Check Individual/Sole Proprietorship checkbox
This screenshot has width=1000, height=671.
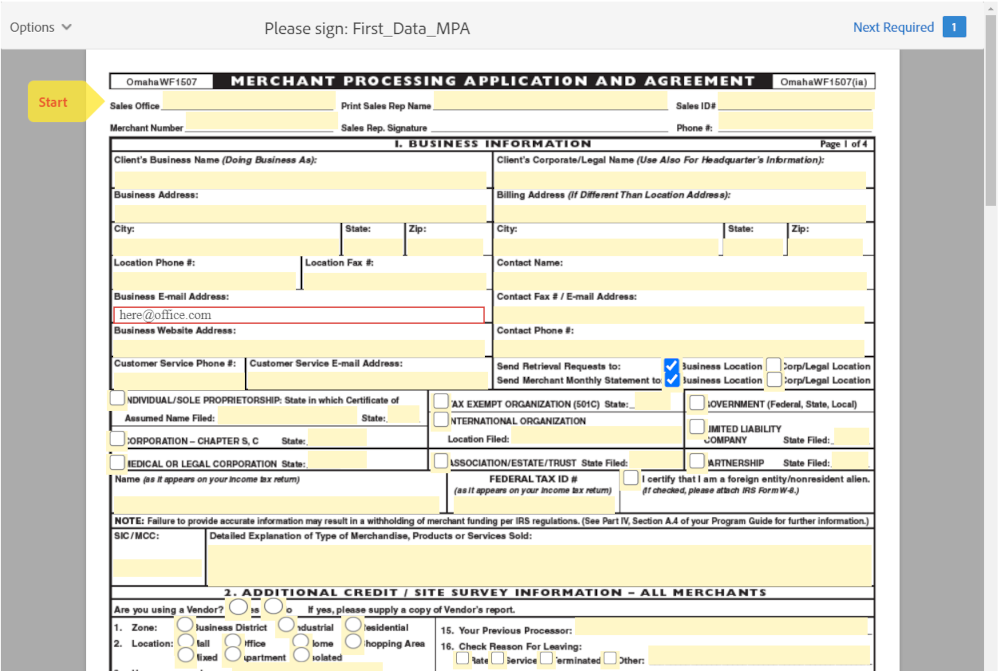tap(117, 398)
